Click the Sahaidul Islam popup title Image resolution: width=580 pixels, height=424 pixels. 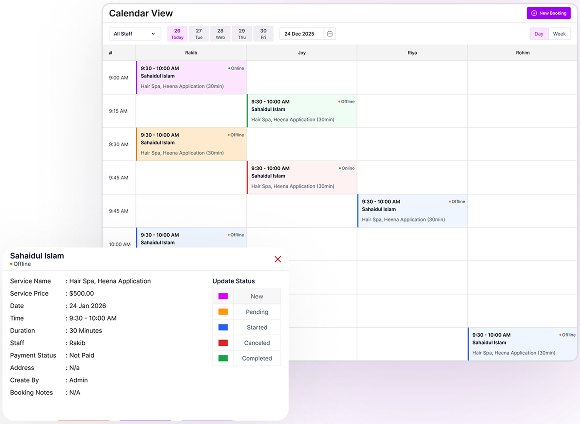click(x=37, y=256)
